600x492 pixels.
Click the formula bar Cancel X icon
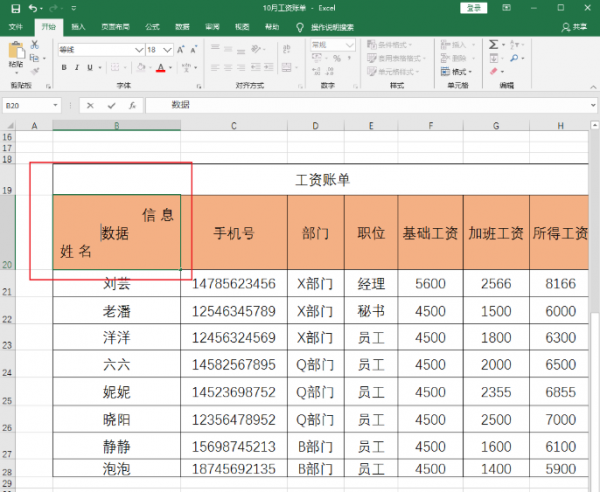[x=90, y=106]
